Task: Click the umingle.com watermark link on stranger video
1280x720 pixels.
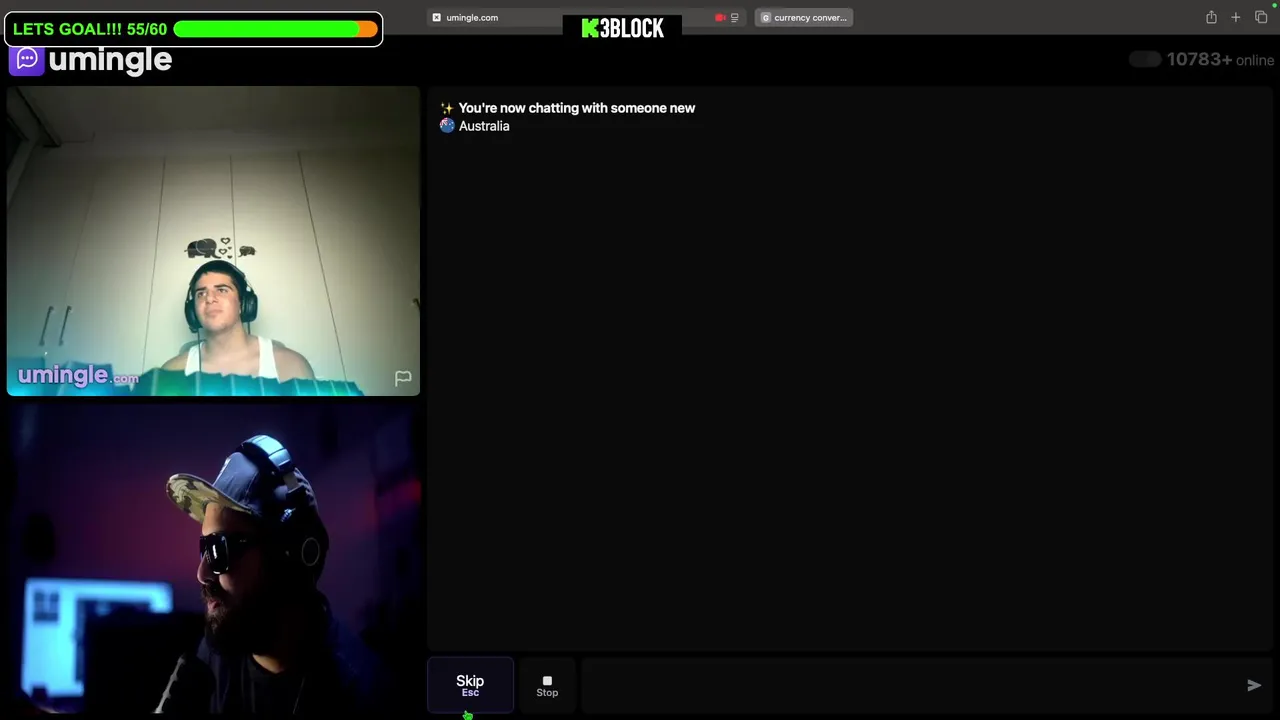Action: [x=78, y=376]
